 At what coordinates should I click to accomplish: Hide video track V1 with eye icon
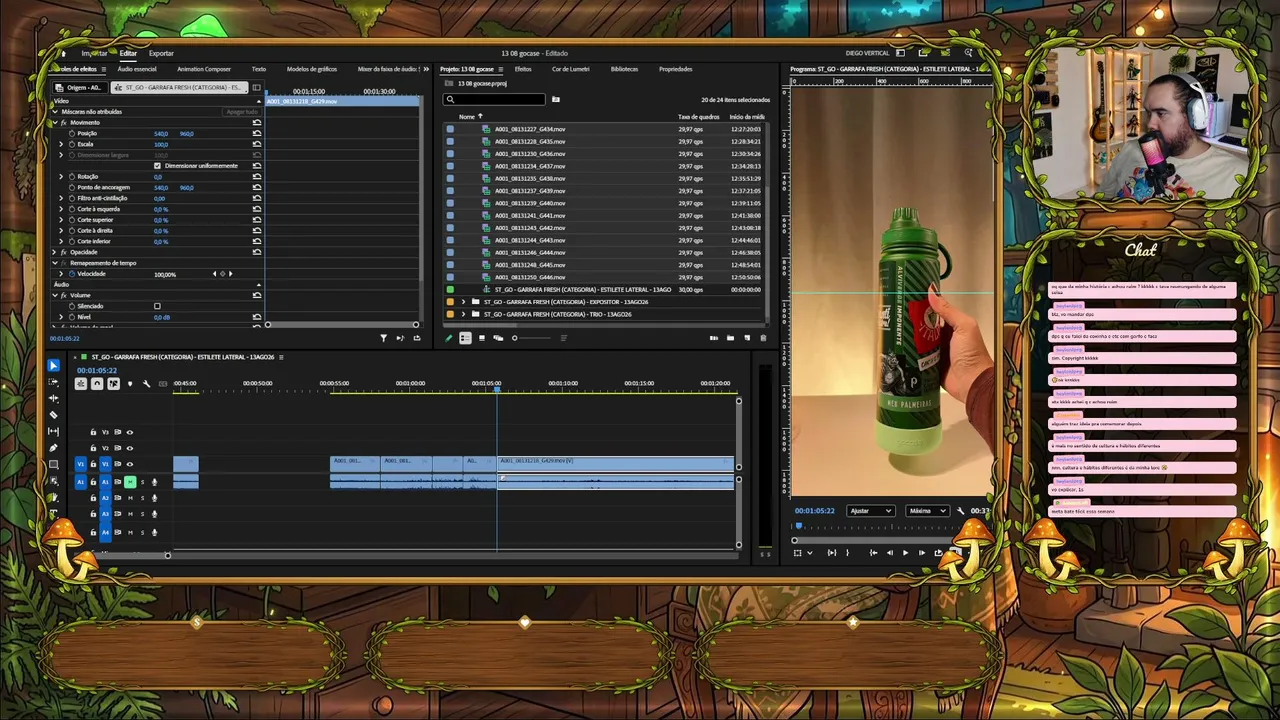click(x=129, y=464)
